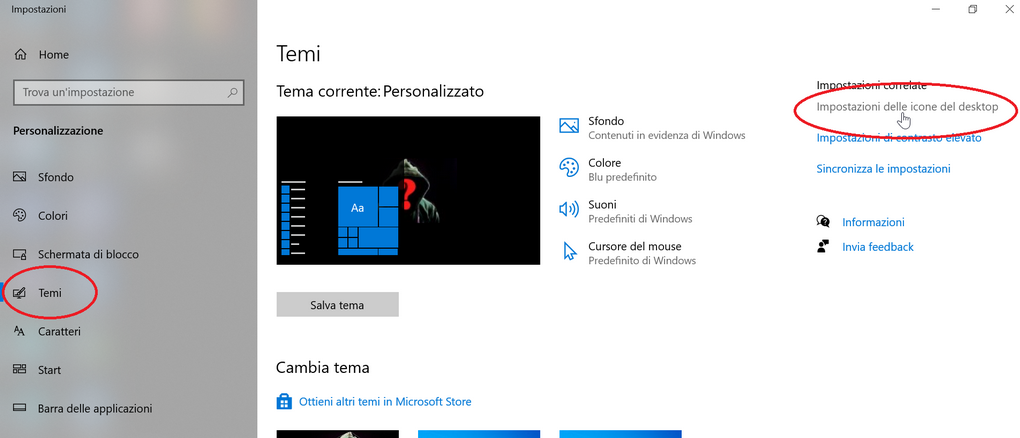Click the Microsoft Store bag icon
This screenshot has height=438, width=1020.
point(284,402)
